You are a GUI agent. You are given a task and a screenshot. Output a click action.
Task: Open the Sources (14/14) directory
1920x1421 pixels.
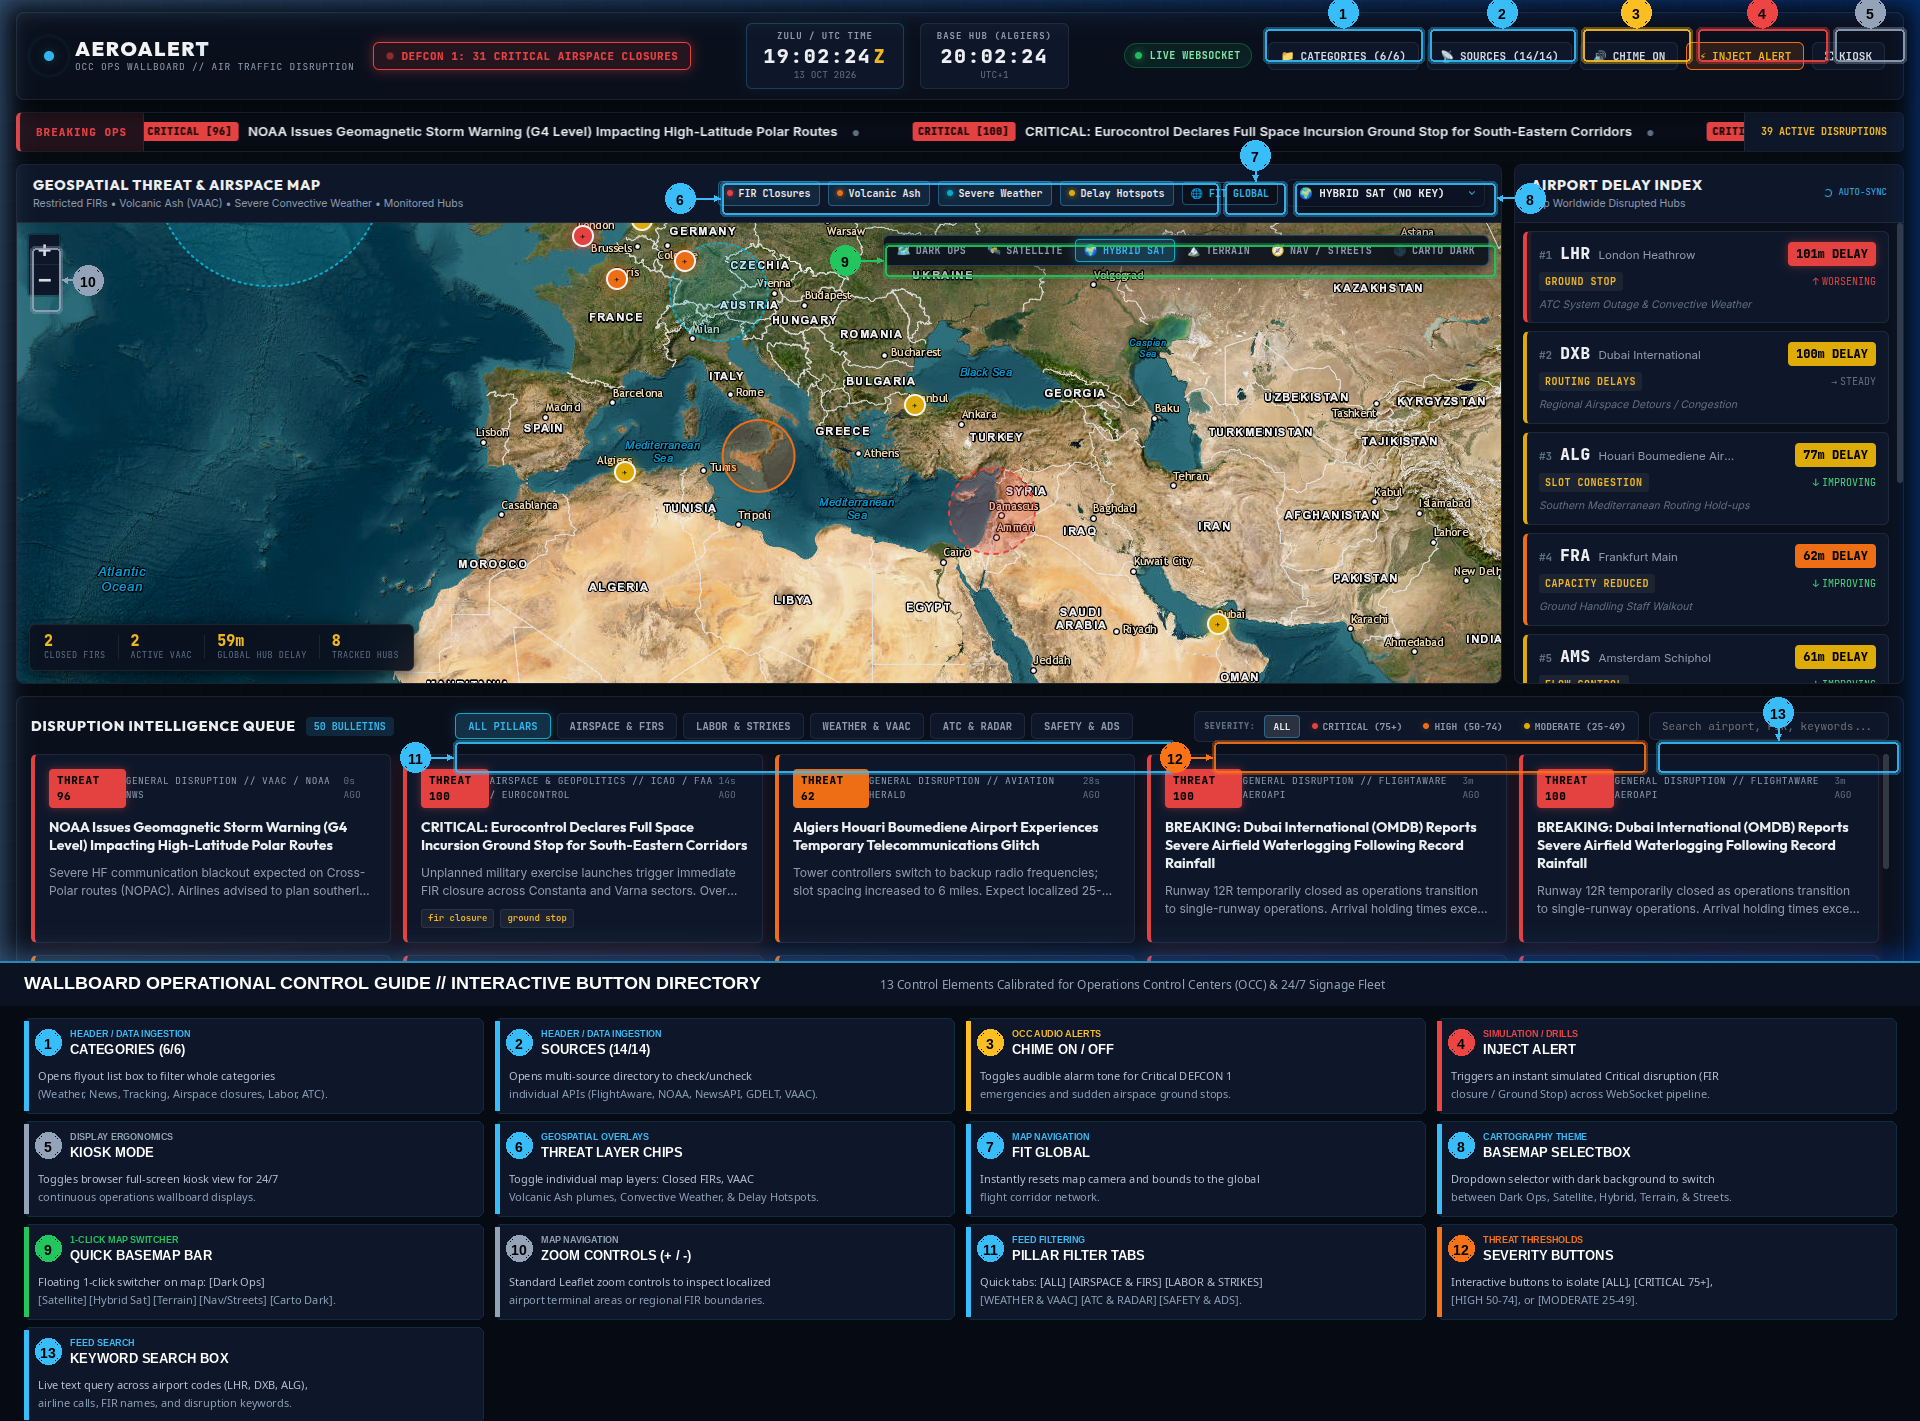[1502, 56]
